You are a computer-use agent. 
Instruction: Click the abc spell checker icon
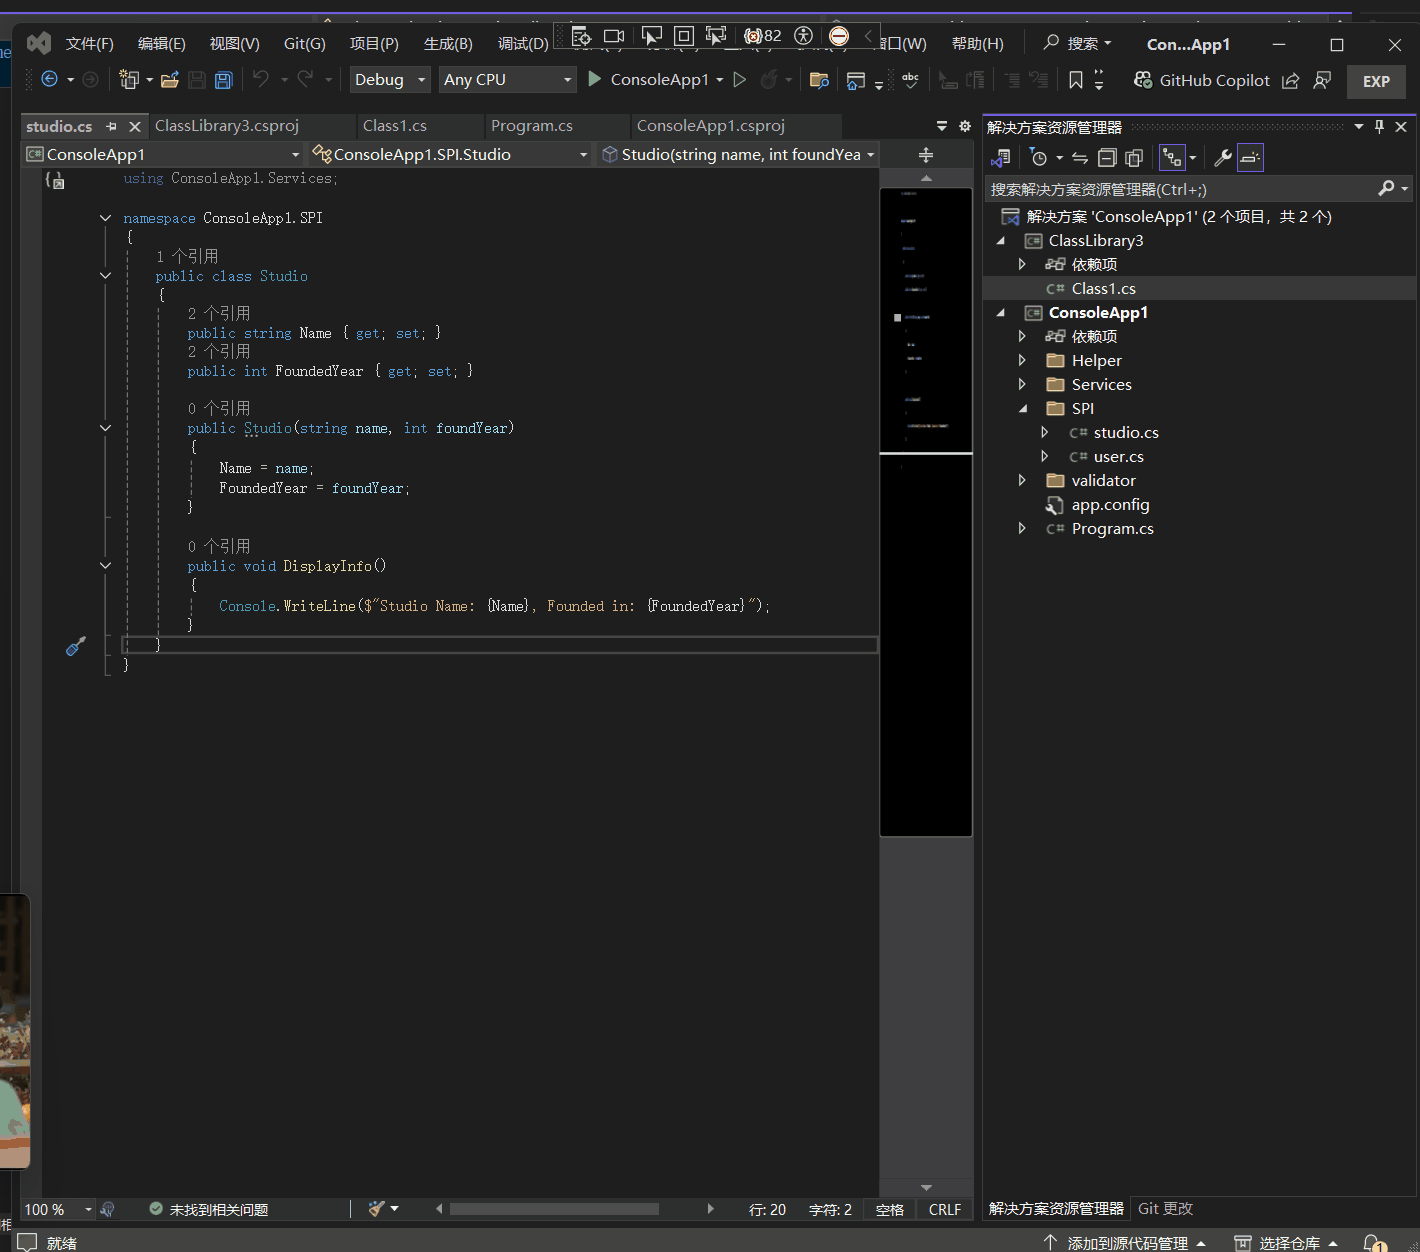910,80
